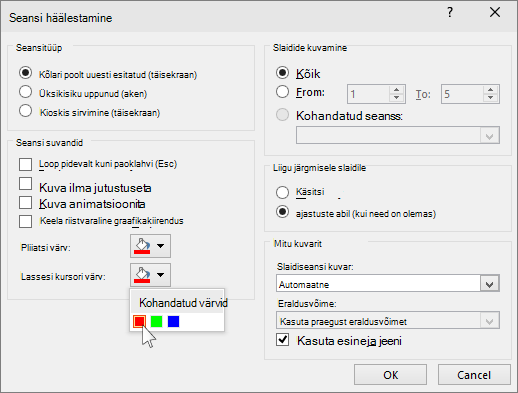
Task: Open the Lassesi kursori värv color picker
Action: (x=150, y=275)
